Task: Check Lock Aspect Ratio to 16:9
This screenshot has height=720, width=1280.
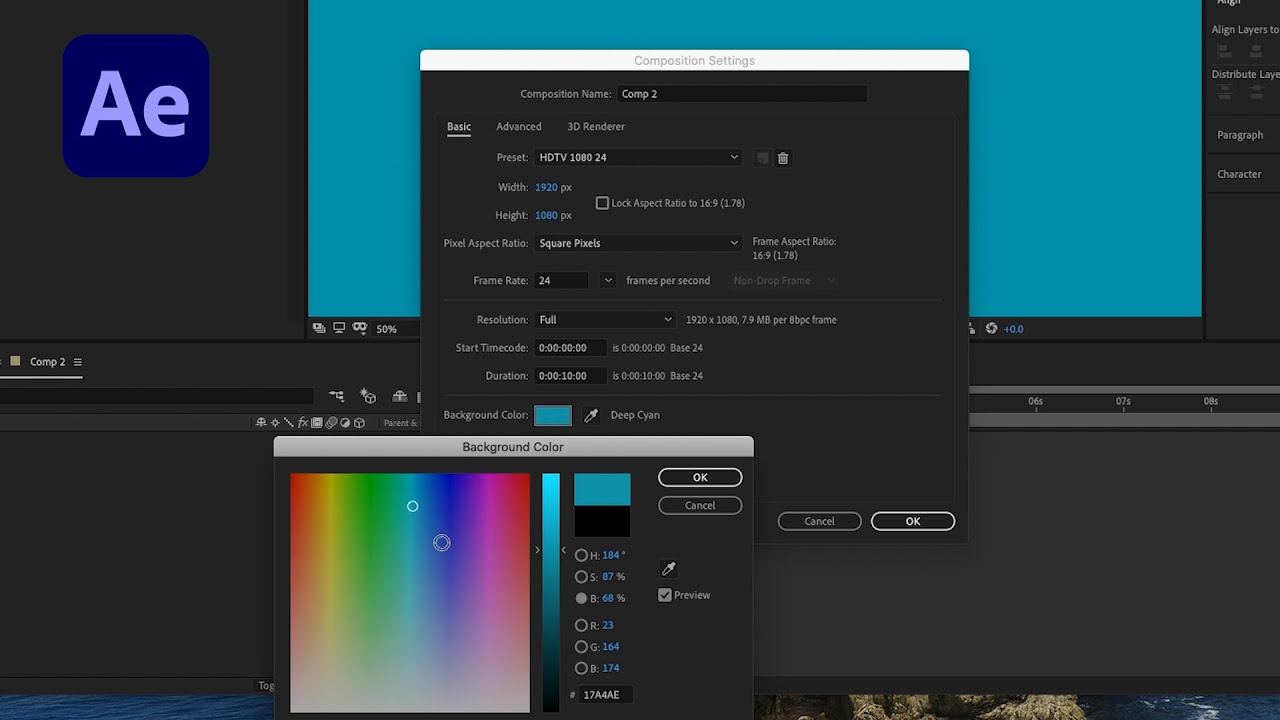Action: coord(602,203)
